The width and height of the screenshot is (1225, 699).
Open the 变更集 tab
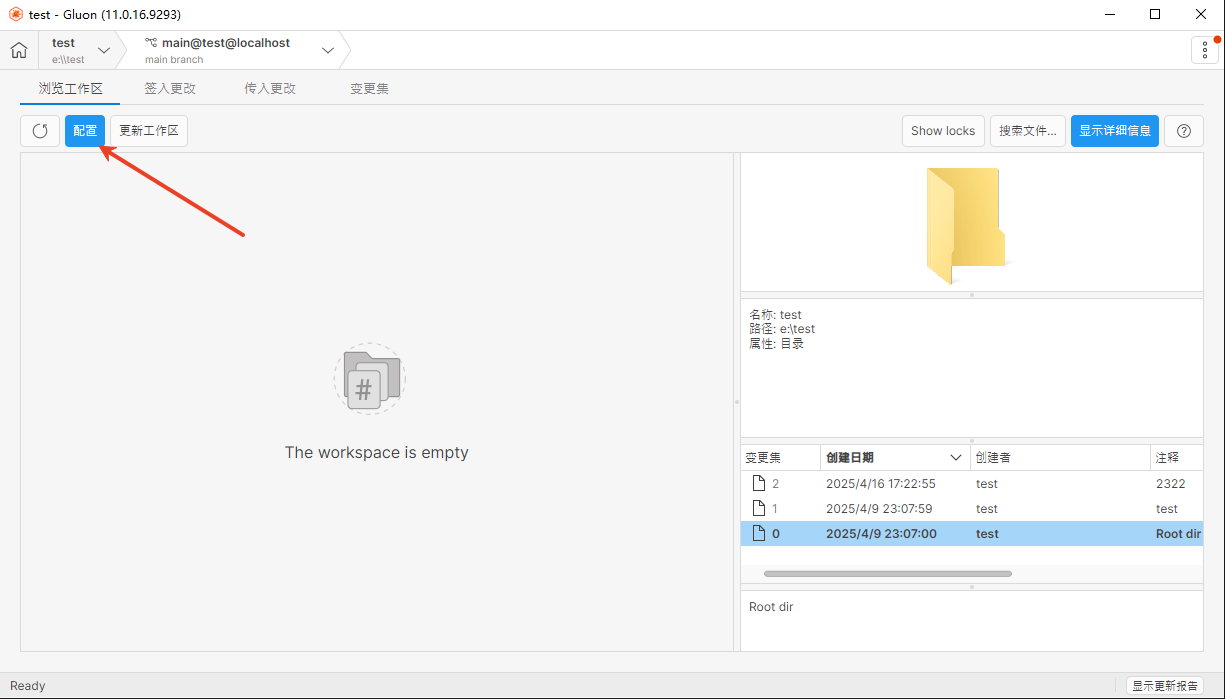coord(369,88)
